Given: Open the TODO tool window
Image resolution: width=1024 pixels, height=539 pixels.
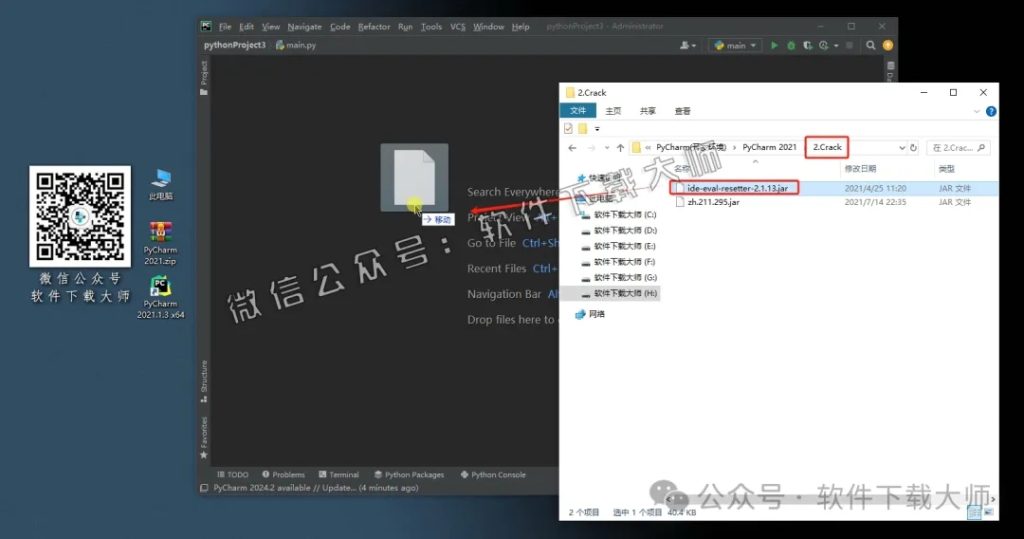Looking at the screenshot, I should click(232, 474).
